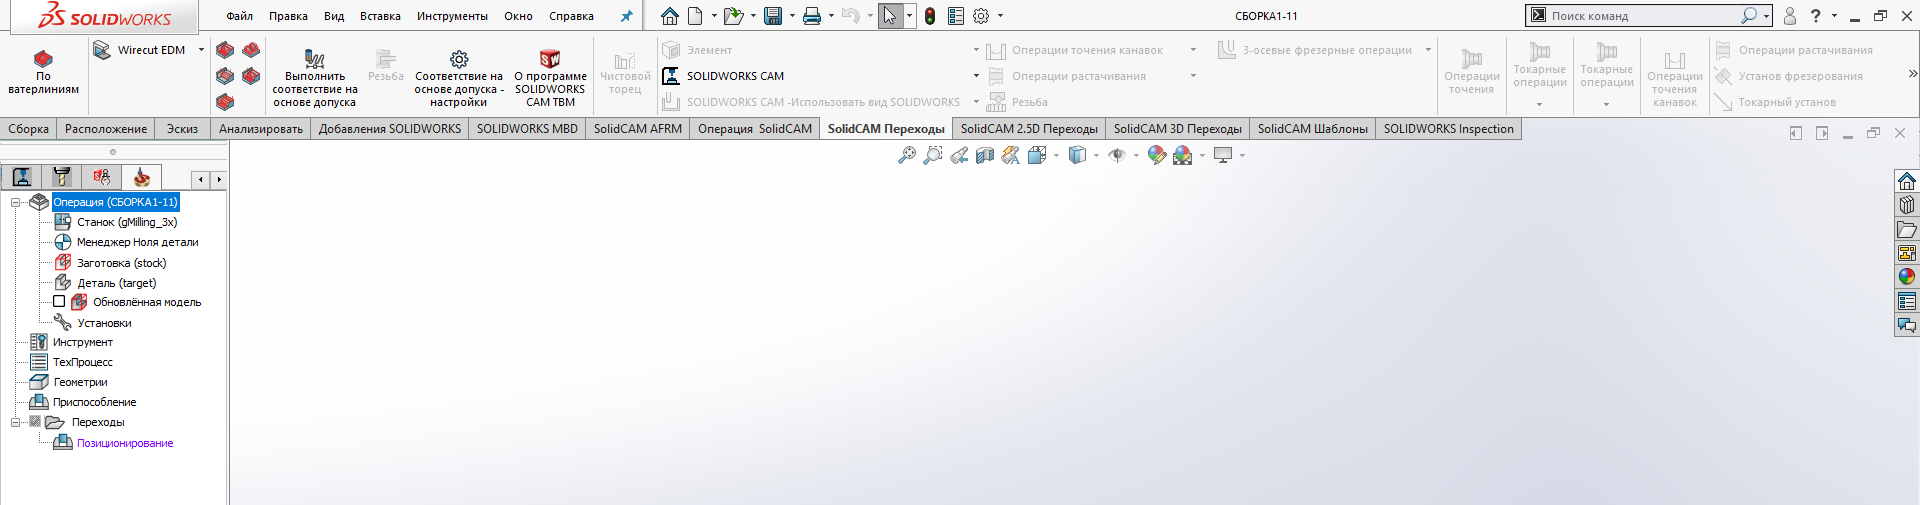Click the SolidCAM manager tab icon (red base tool)
This screenshot has height=505, width=1920.
[x=142, y=177]
